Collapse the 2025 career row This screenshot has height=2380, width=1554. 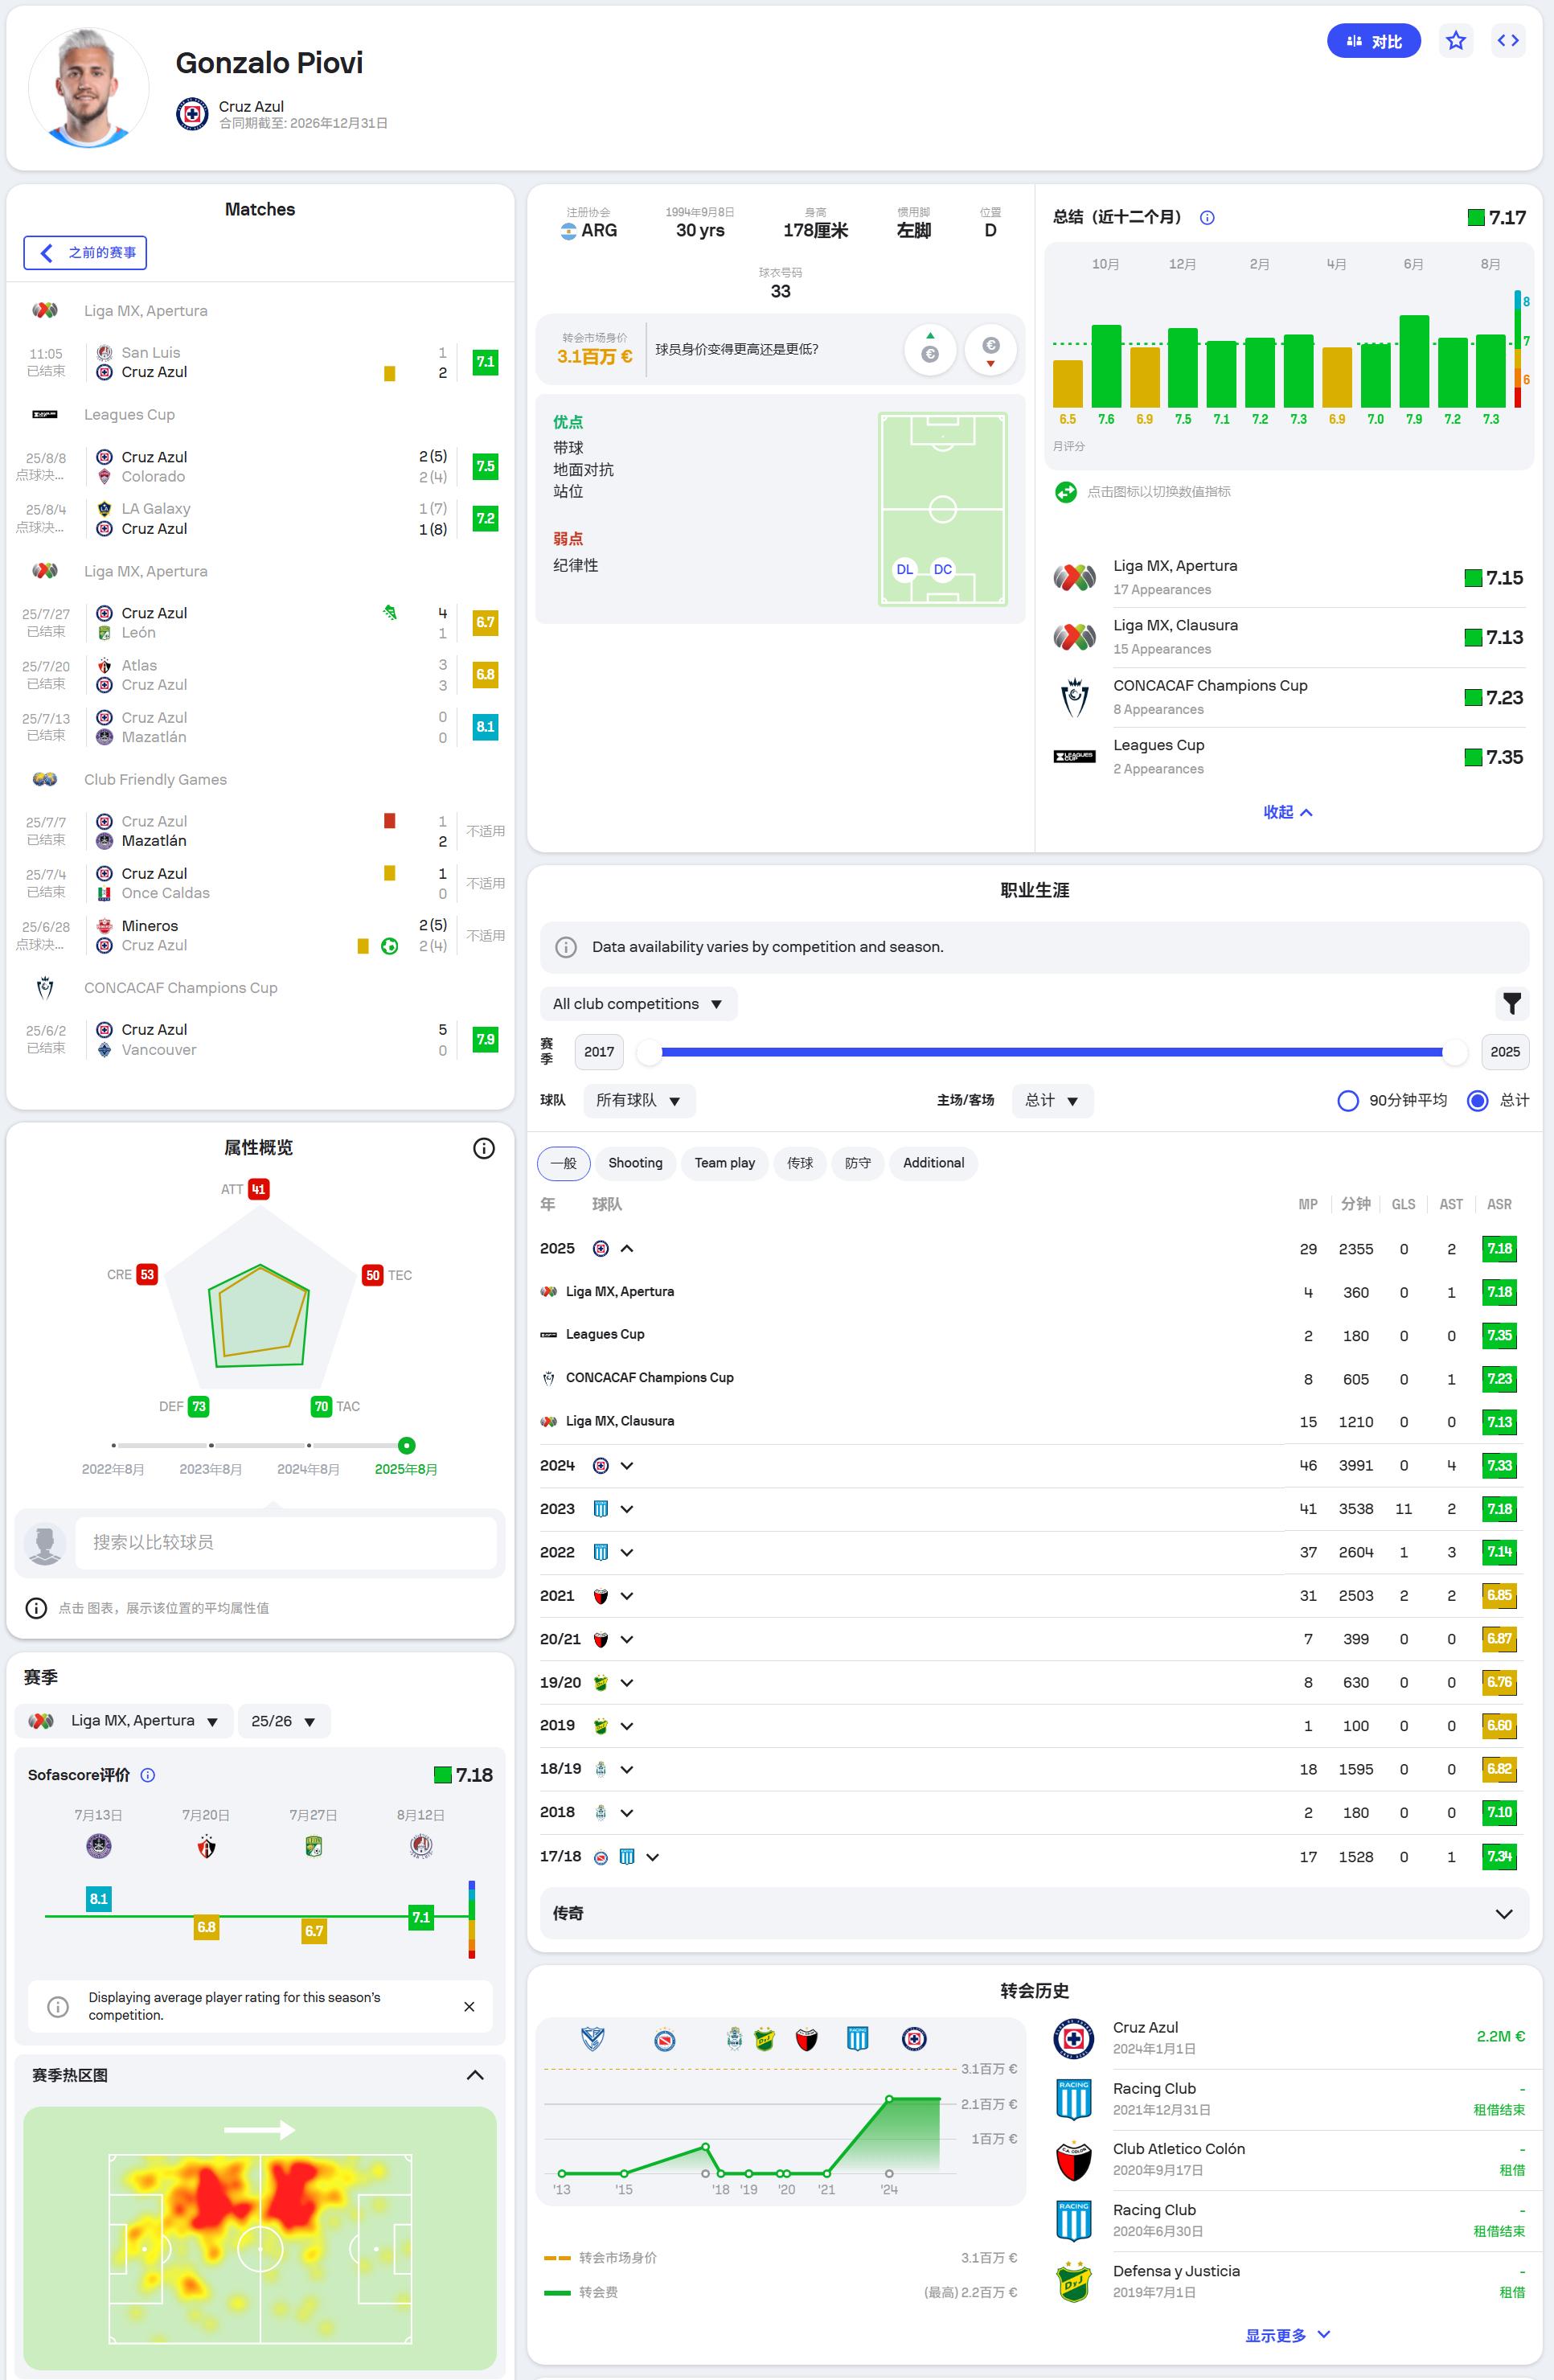tap(627, 1249)
